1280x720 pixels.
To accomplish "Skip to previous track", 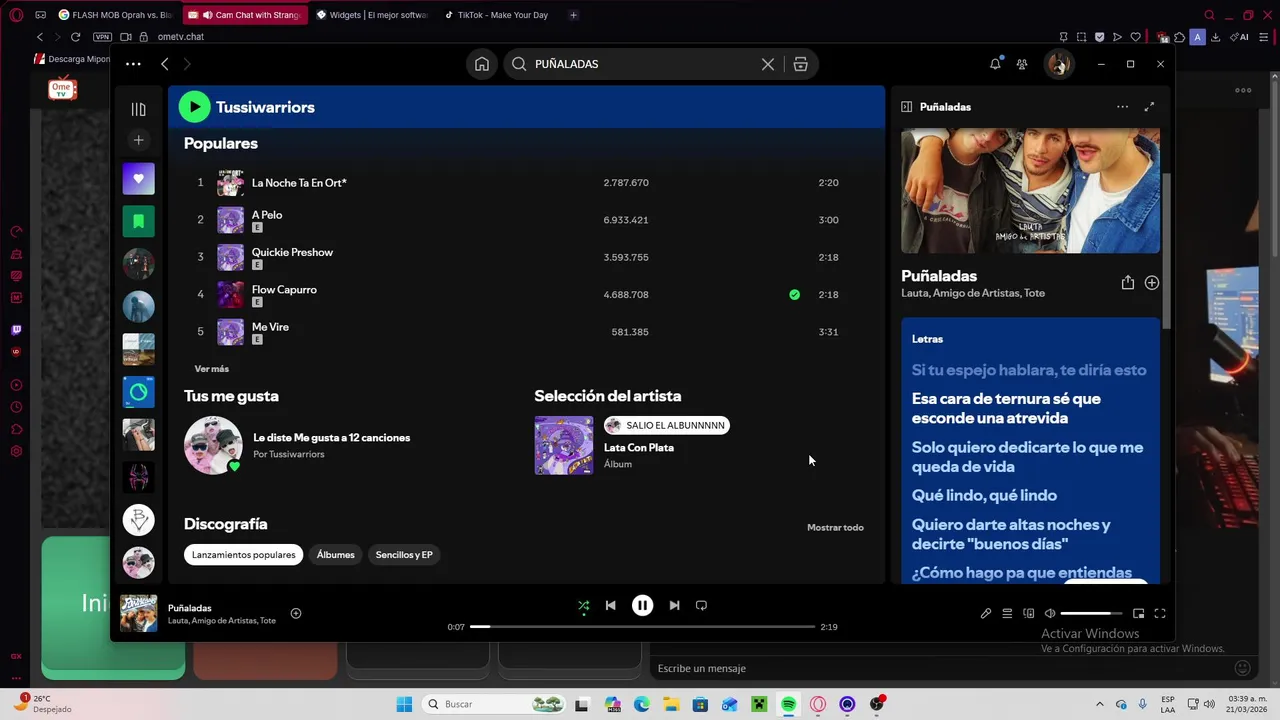I will (x=610, y=606).
